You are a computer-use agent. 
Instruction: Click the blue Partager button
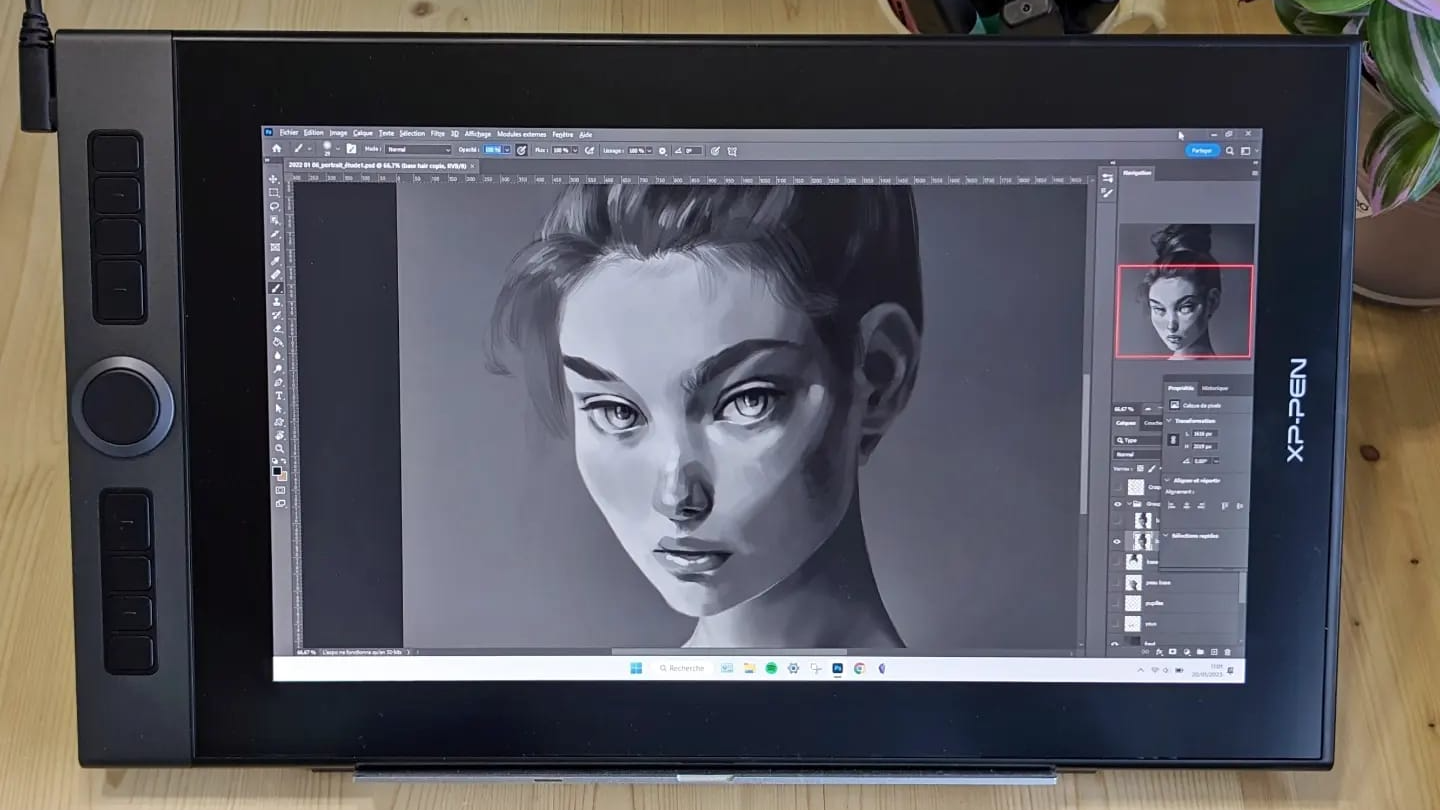click(x=1201, y=151)
